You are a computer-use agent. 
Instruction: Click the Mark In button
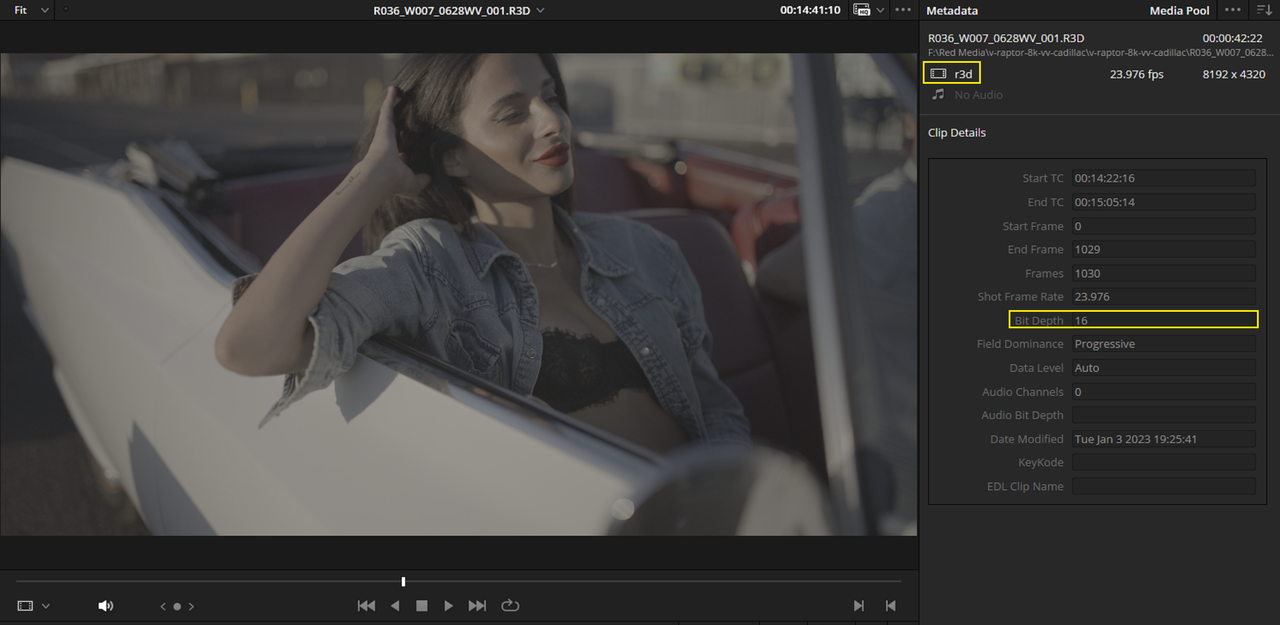point(859,606)
